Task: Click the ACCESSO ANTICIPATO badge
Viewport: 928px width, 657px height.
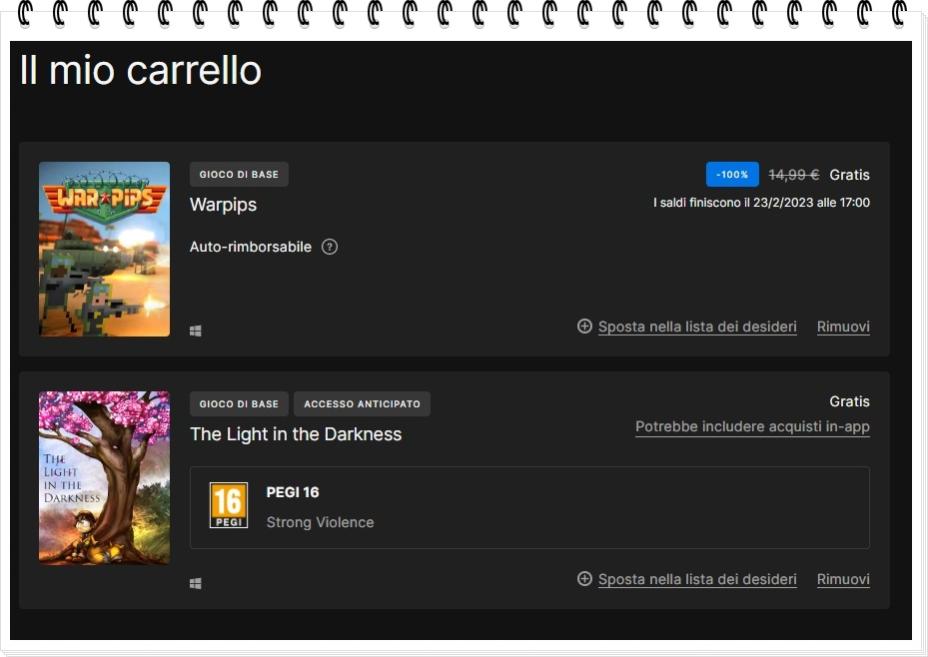Action: (361, 404)
